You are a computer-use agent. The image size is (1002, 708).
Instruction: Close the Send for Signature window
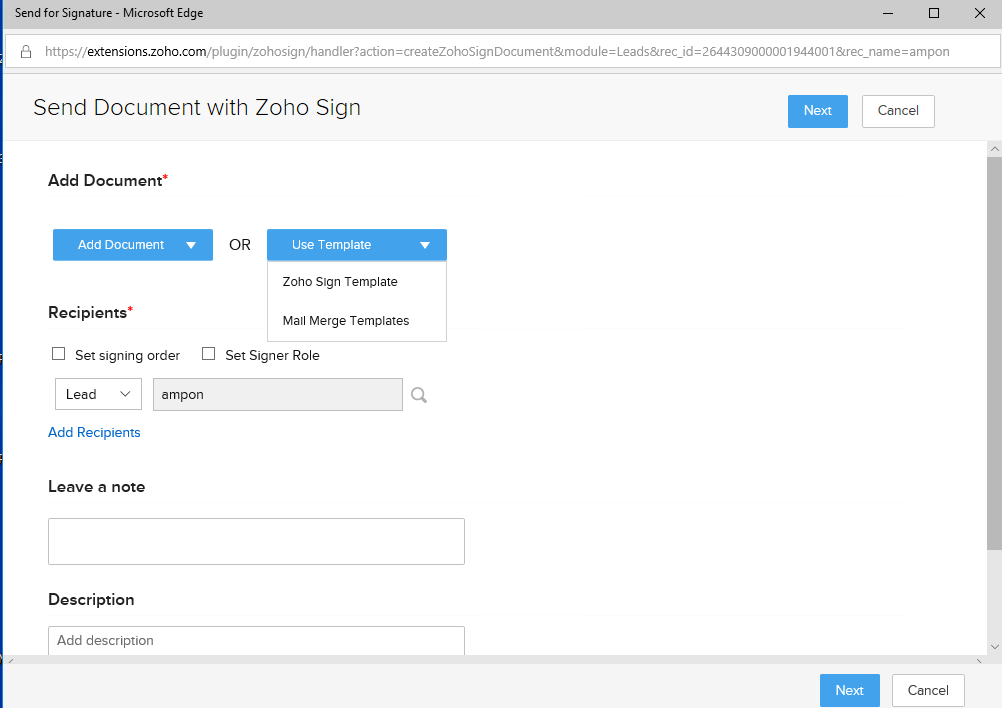[980, 13]
